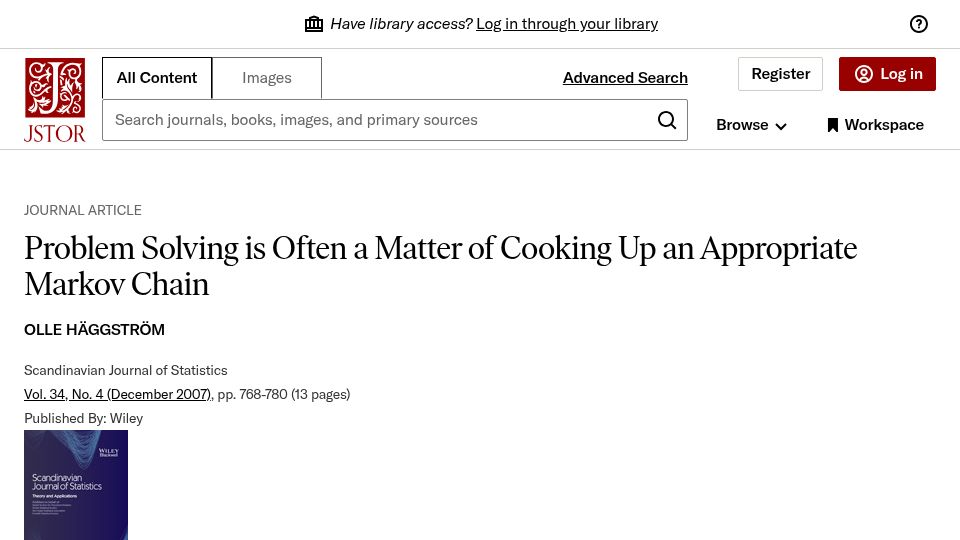
Task: Click the red Log in button
Action: (887, 74)
